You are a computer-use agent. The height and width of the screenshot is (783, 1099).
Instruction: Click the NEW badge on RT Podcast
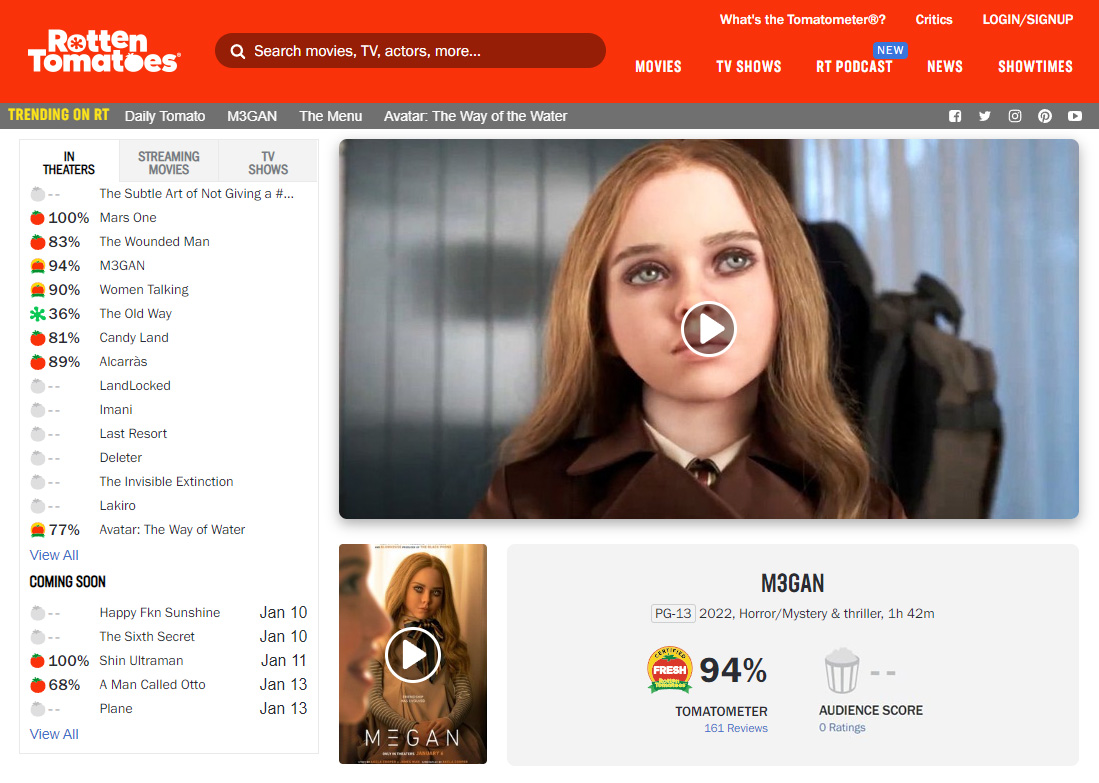coord(890,50)
